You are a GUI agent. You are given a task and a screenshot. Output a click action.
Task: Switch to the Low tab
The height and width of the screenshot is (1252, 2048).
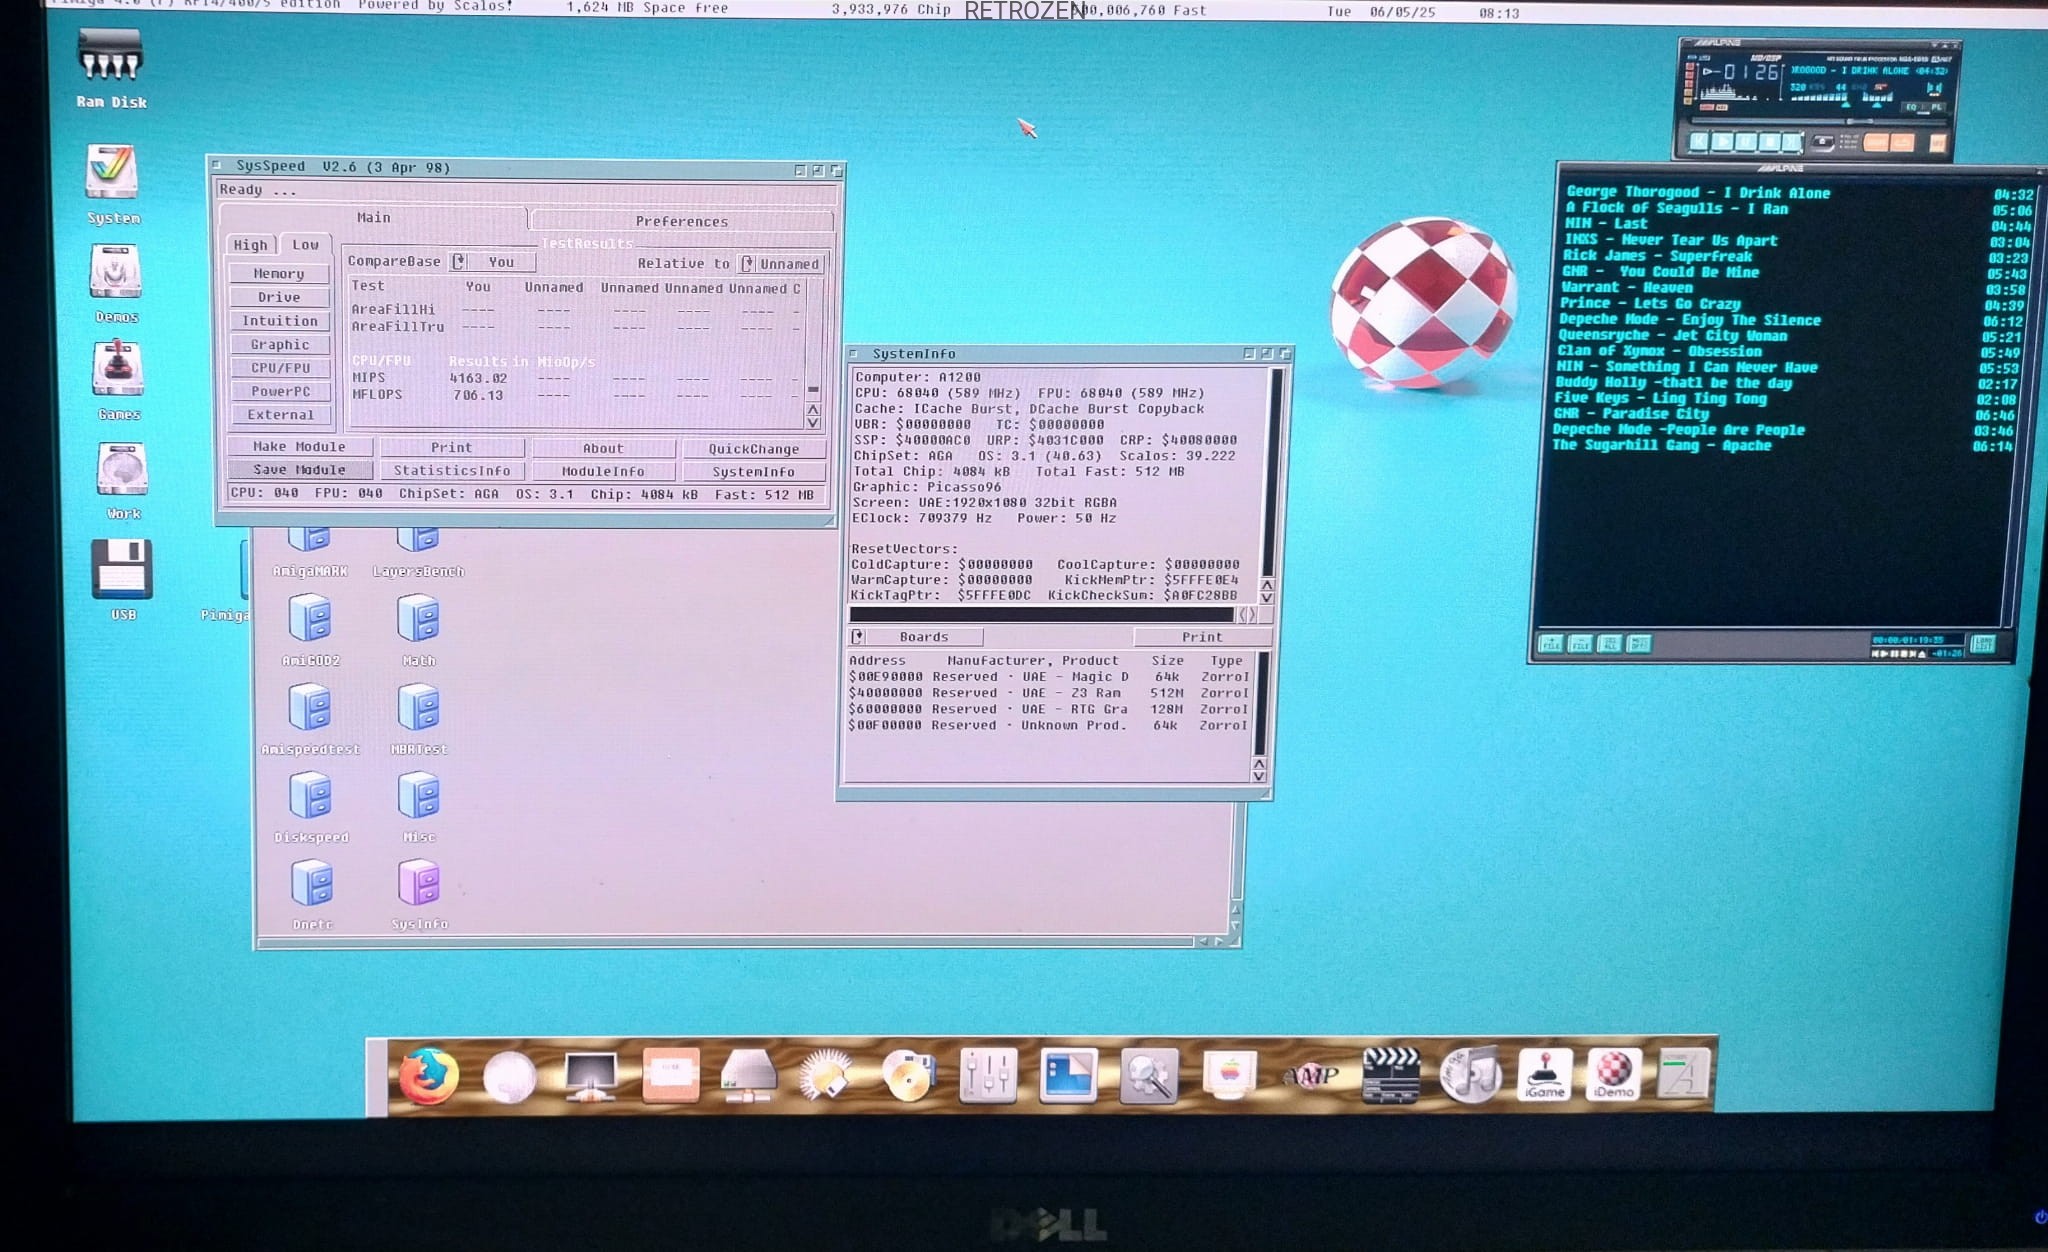[305, 245]
